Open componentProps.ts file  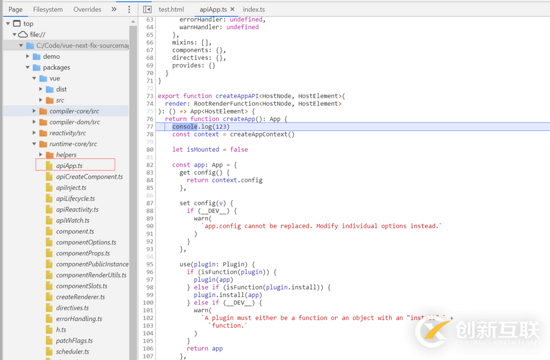click(83, 253)
